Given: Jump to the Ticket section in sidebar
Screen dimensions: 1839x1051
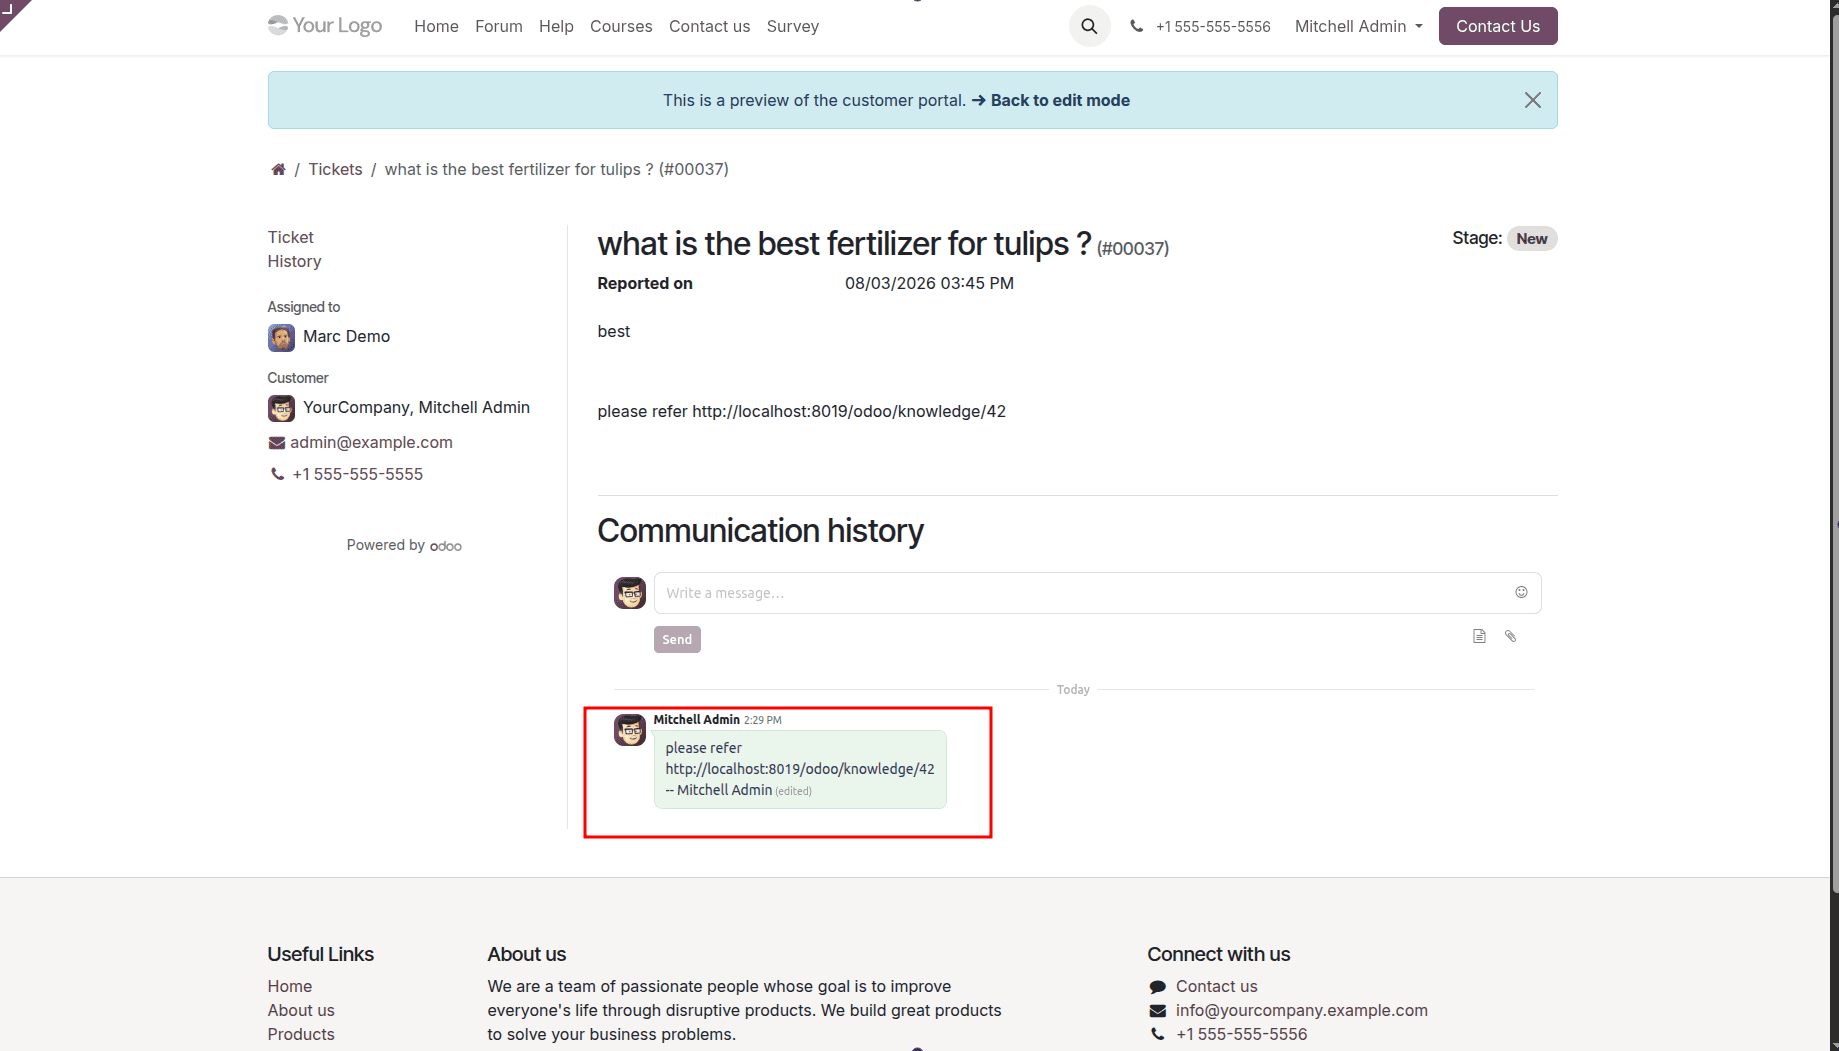Looking at the screenshot, I should [x=290, y=237].
